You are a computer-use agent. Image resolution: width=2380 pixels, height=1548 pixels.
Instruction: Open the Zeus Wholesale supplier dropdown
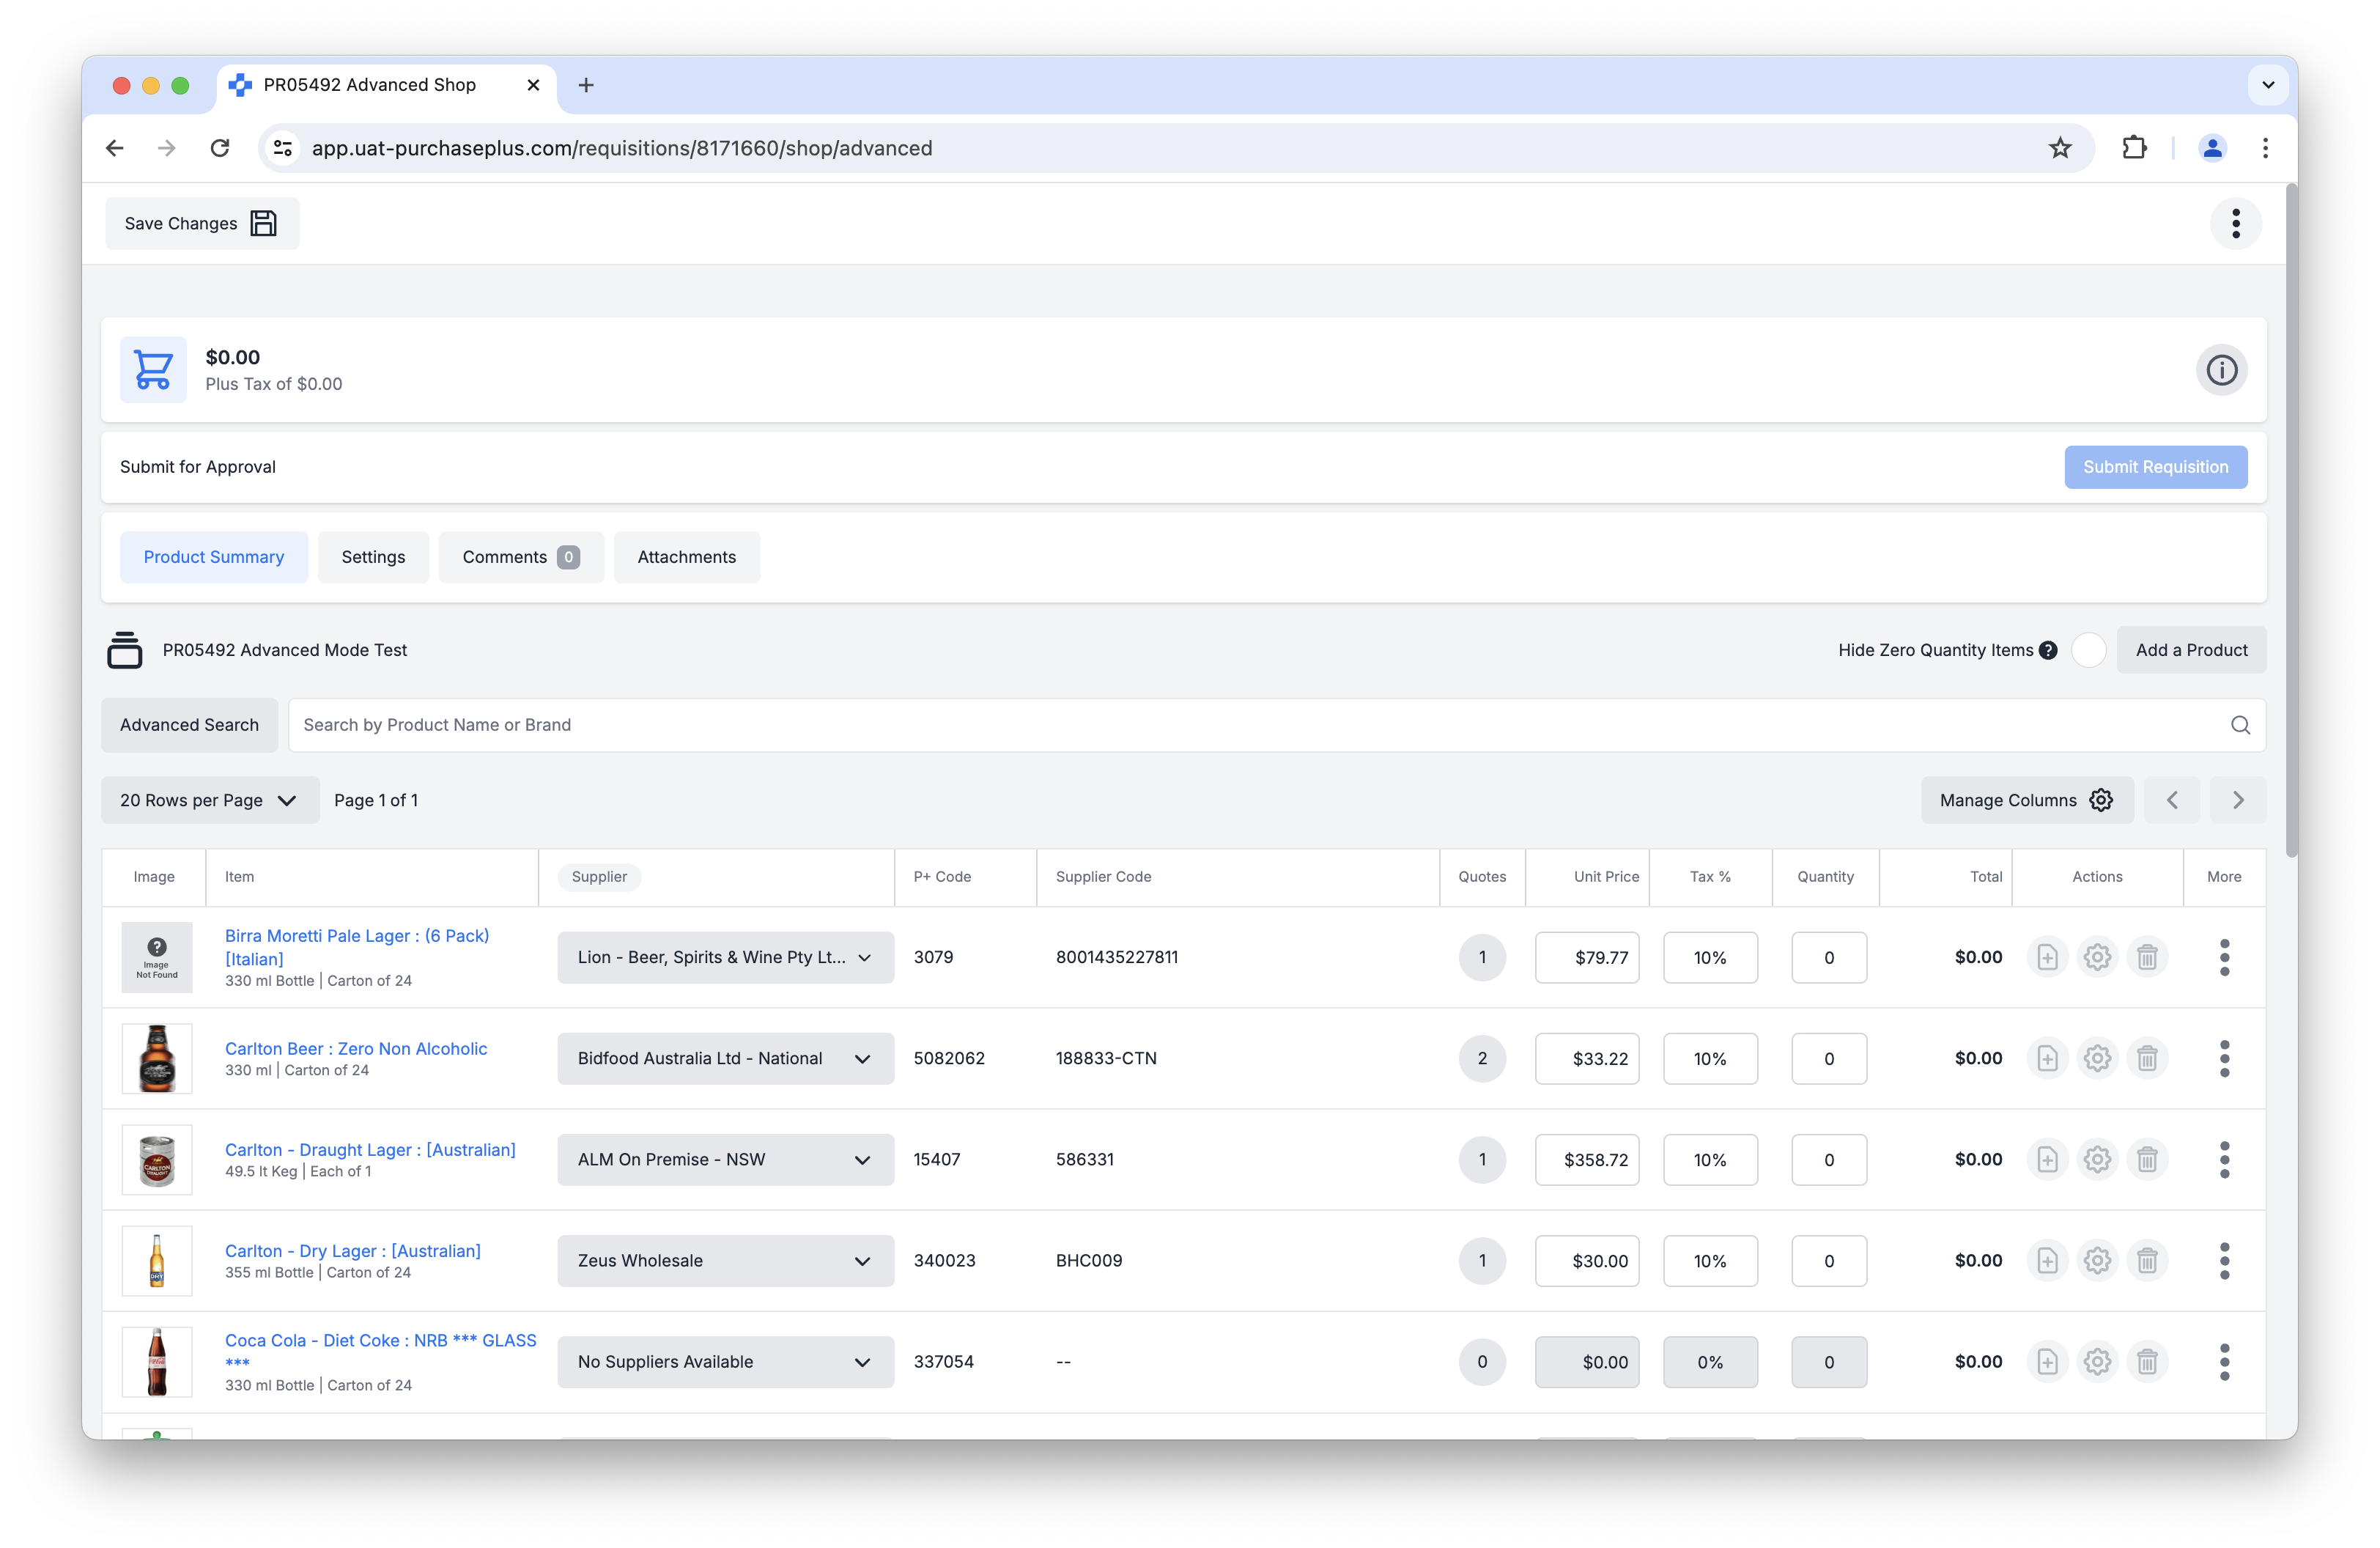[725, 1260]
